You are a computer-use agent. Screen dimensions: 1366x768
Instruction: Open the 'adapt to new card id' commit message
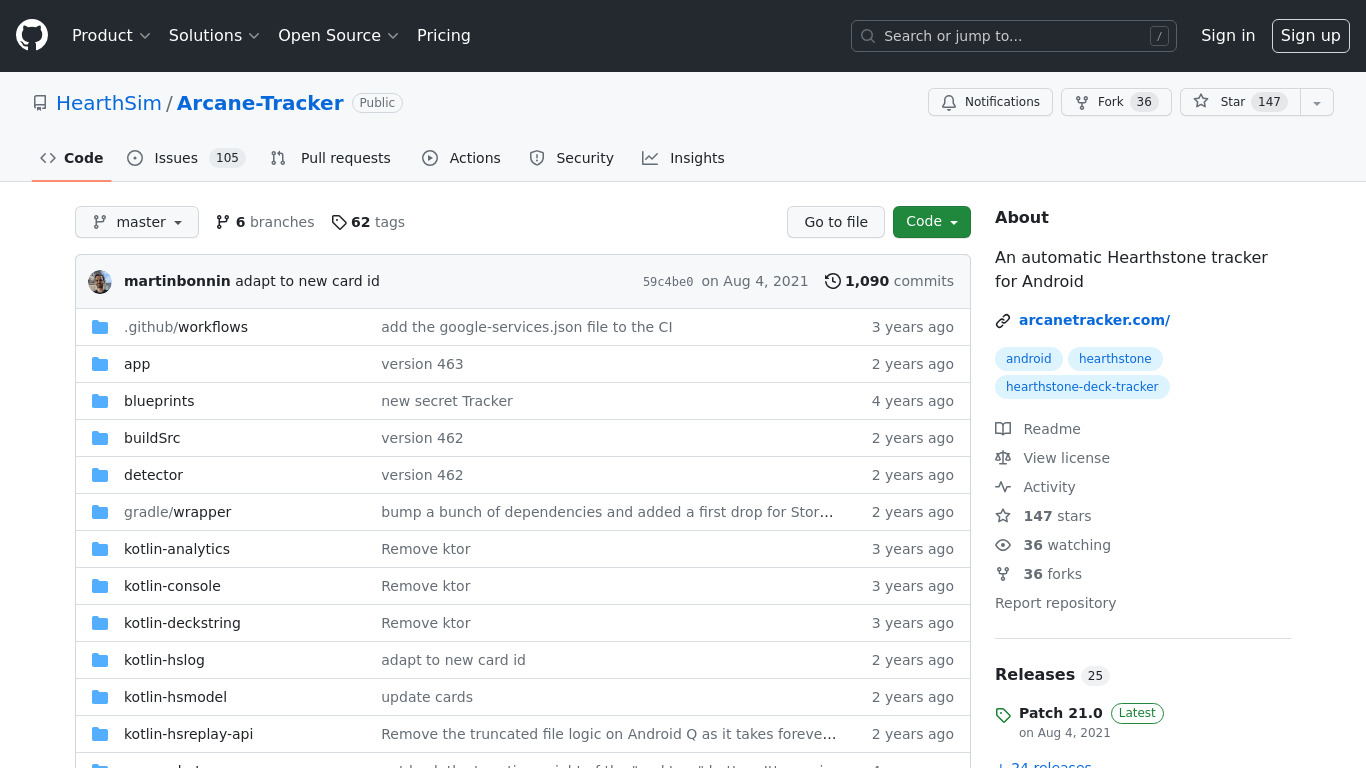(307, 281)
